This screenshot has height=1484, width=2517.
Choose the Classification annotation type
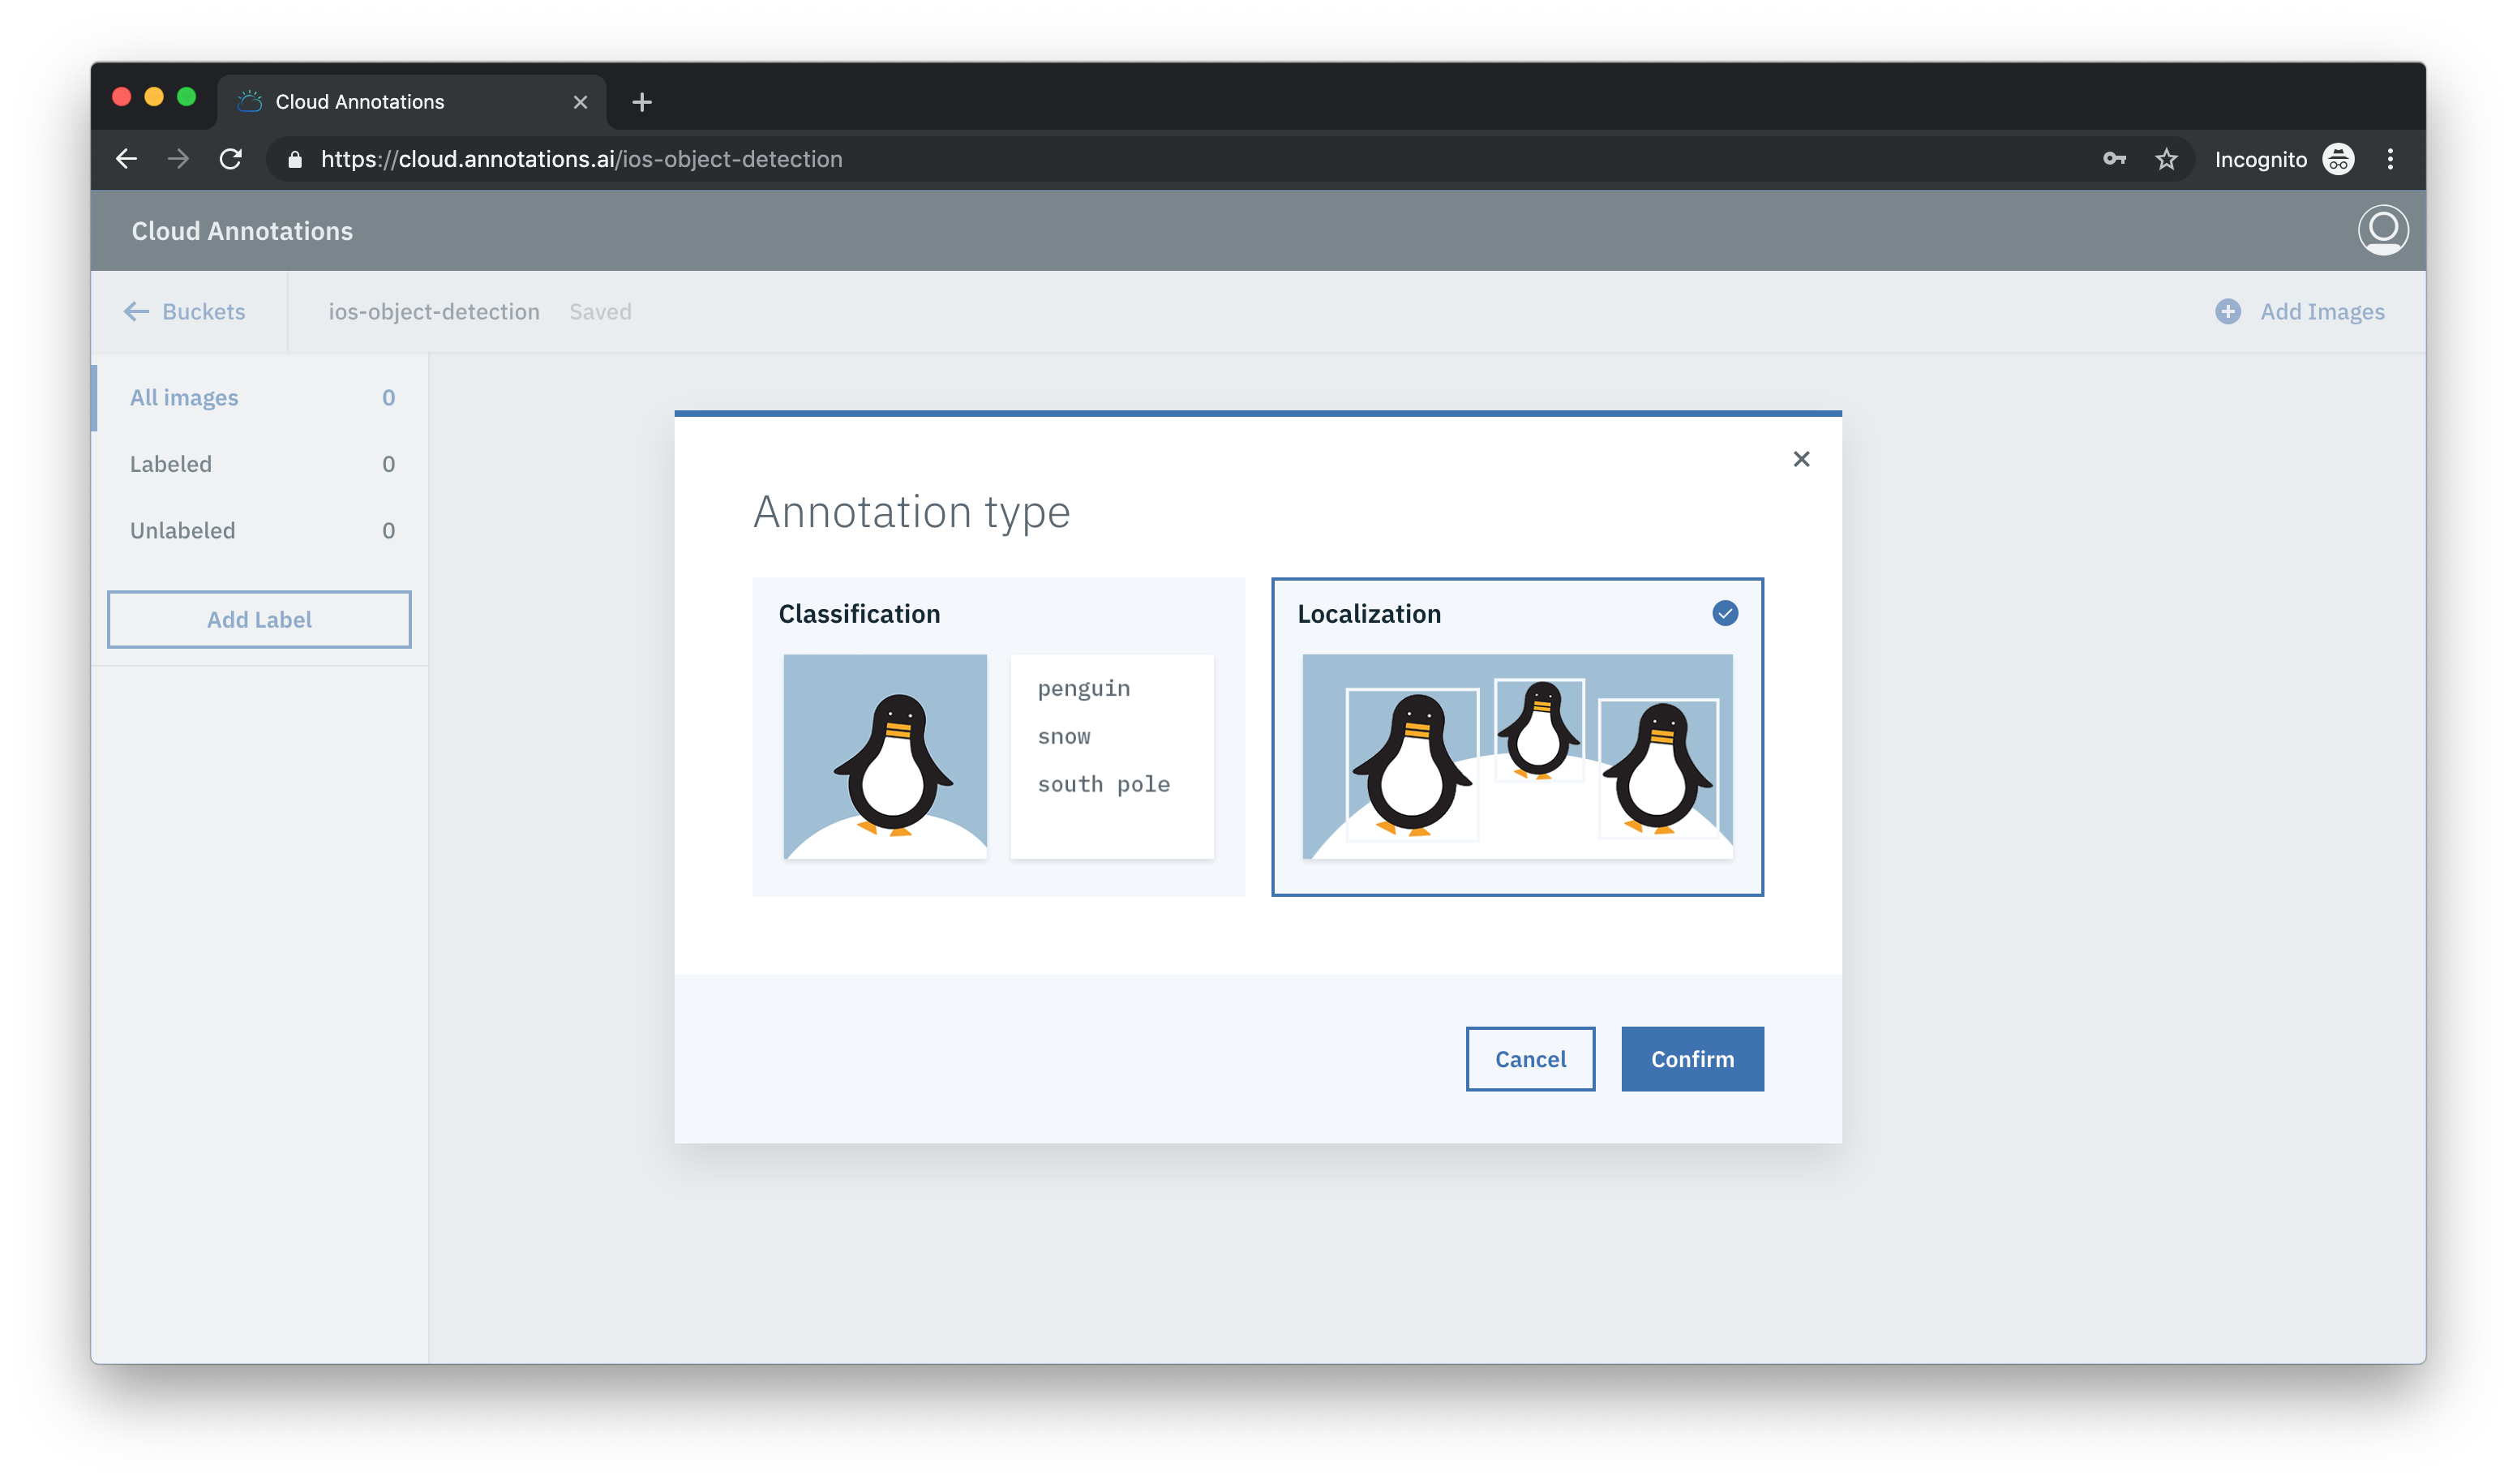(x=998, y=736)
